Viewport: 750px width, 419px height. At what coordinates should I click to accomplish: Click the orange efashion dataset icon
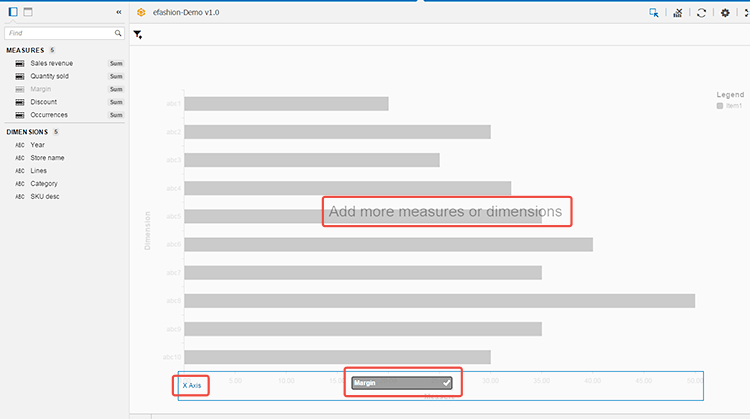pos(141,12)
